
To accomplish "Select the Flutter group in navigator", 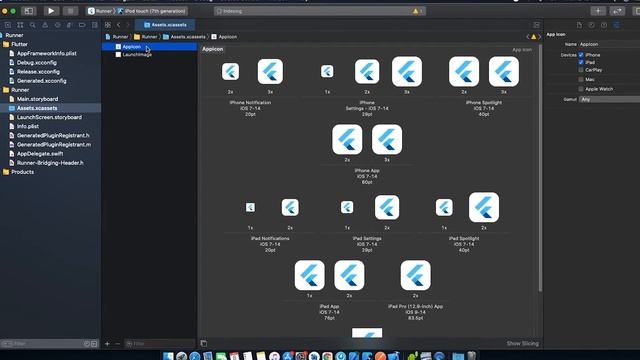I will pos(19,44).
